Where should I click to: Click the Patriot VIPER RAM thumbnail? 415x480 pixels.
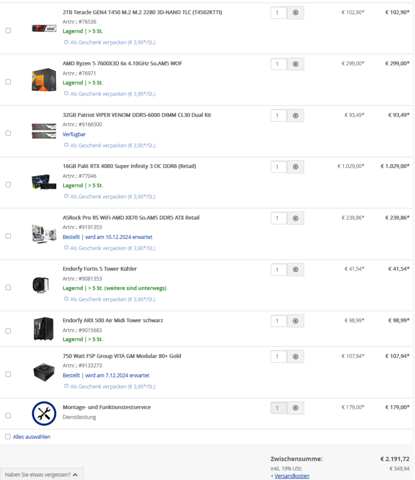coord(44,131)
